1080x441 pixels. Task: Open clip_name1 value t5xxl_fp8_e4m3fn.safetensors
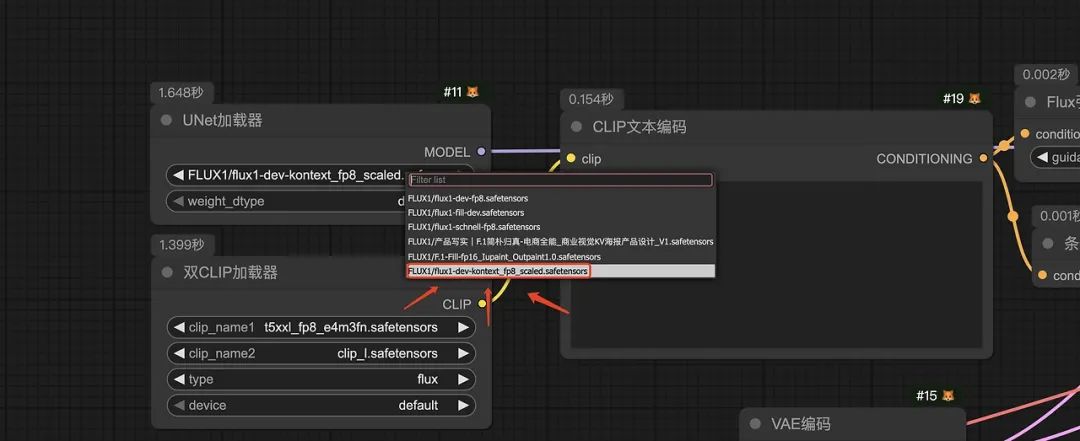click(x=321, y=327)
